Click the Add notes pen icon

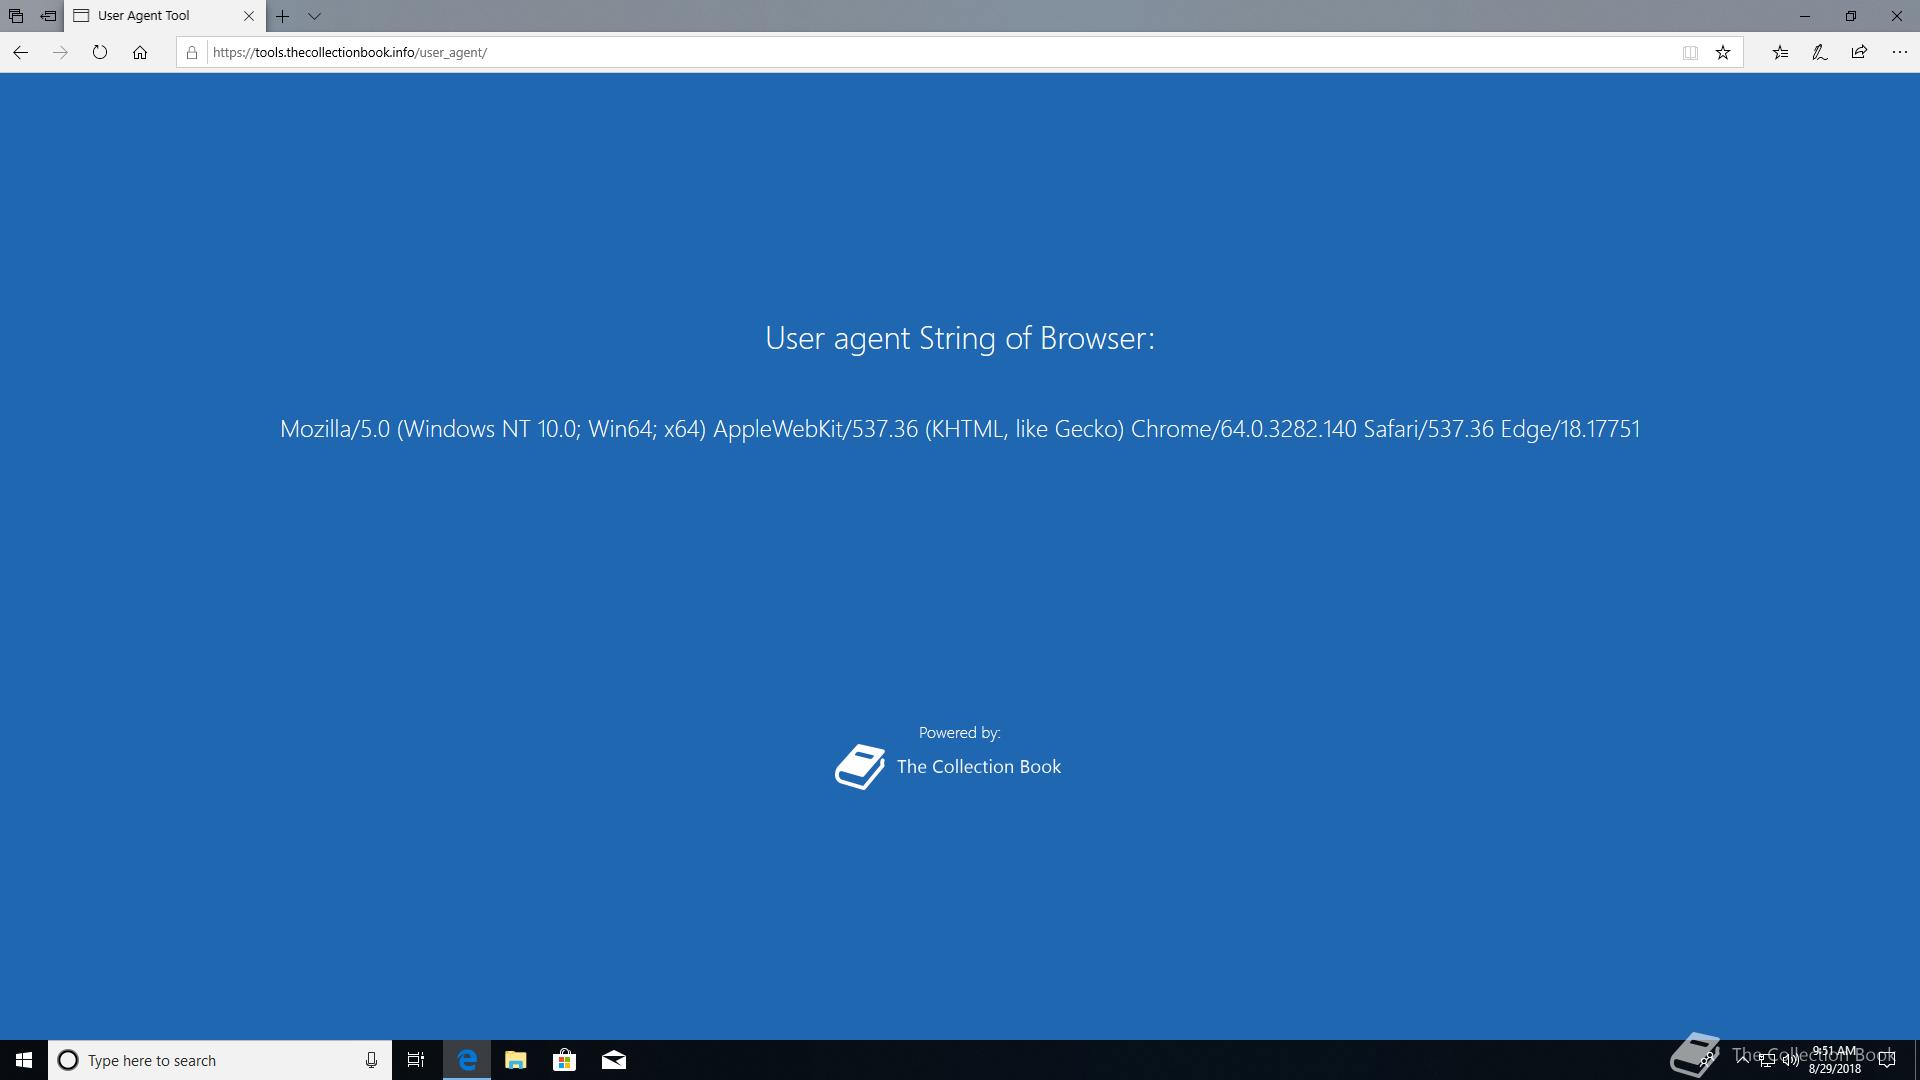(x=1819, y=52)
